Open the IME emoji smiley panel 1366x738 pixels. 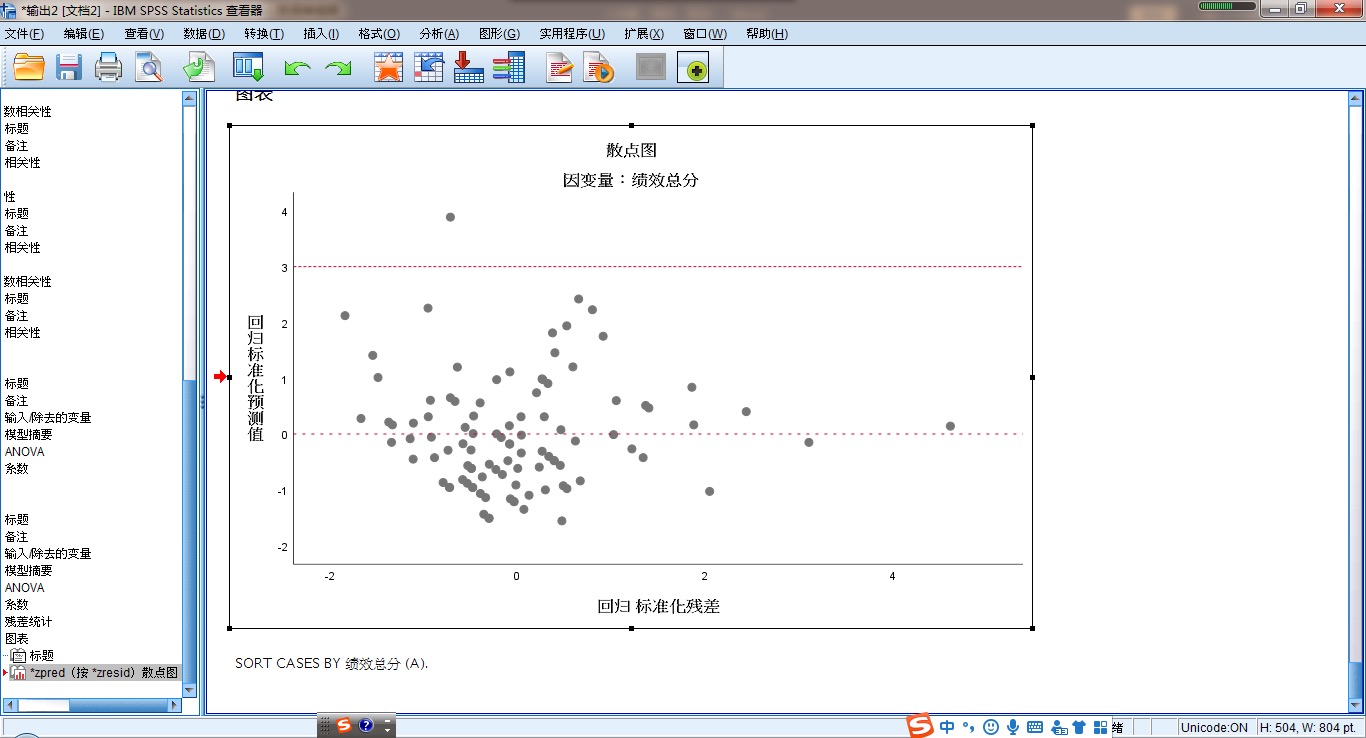[991, 727]
